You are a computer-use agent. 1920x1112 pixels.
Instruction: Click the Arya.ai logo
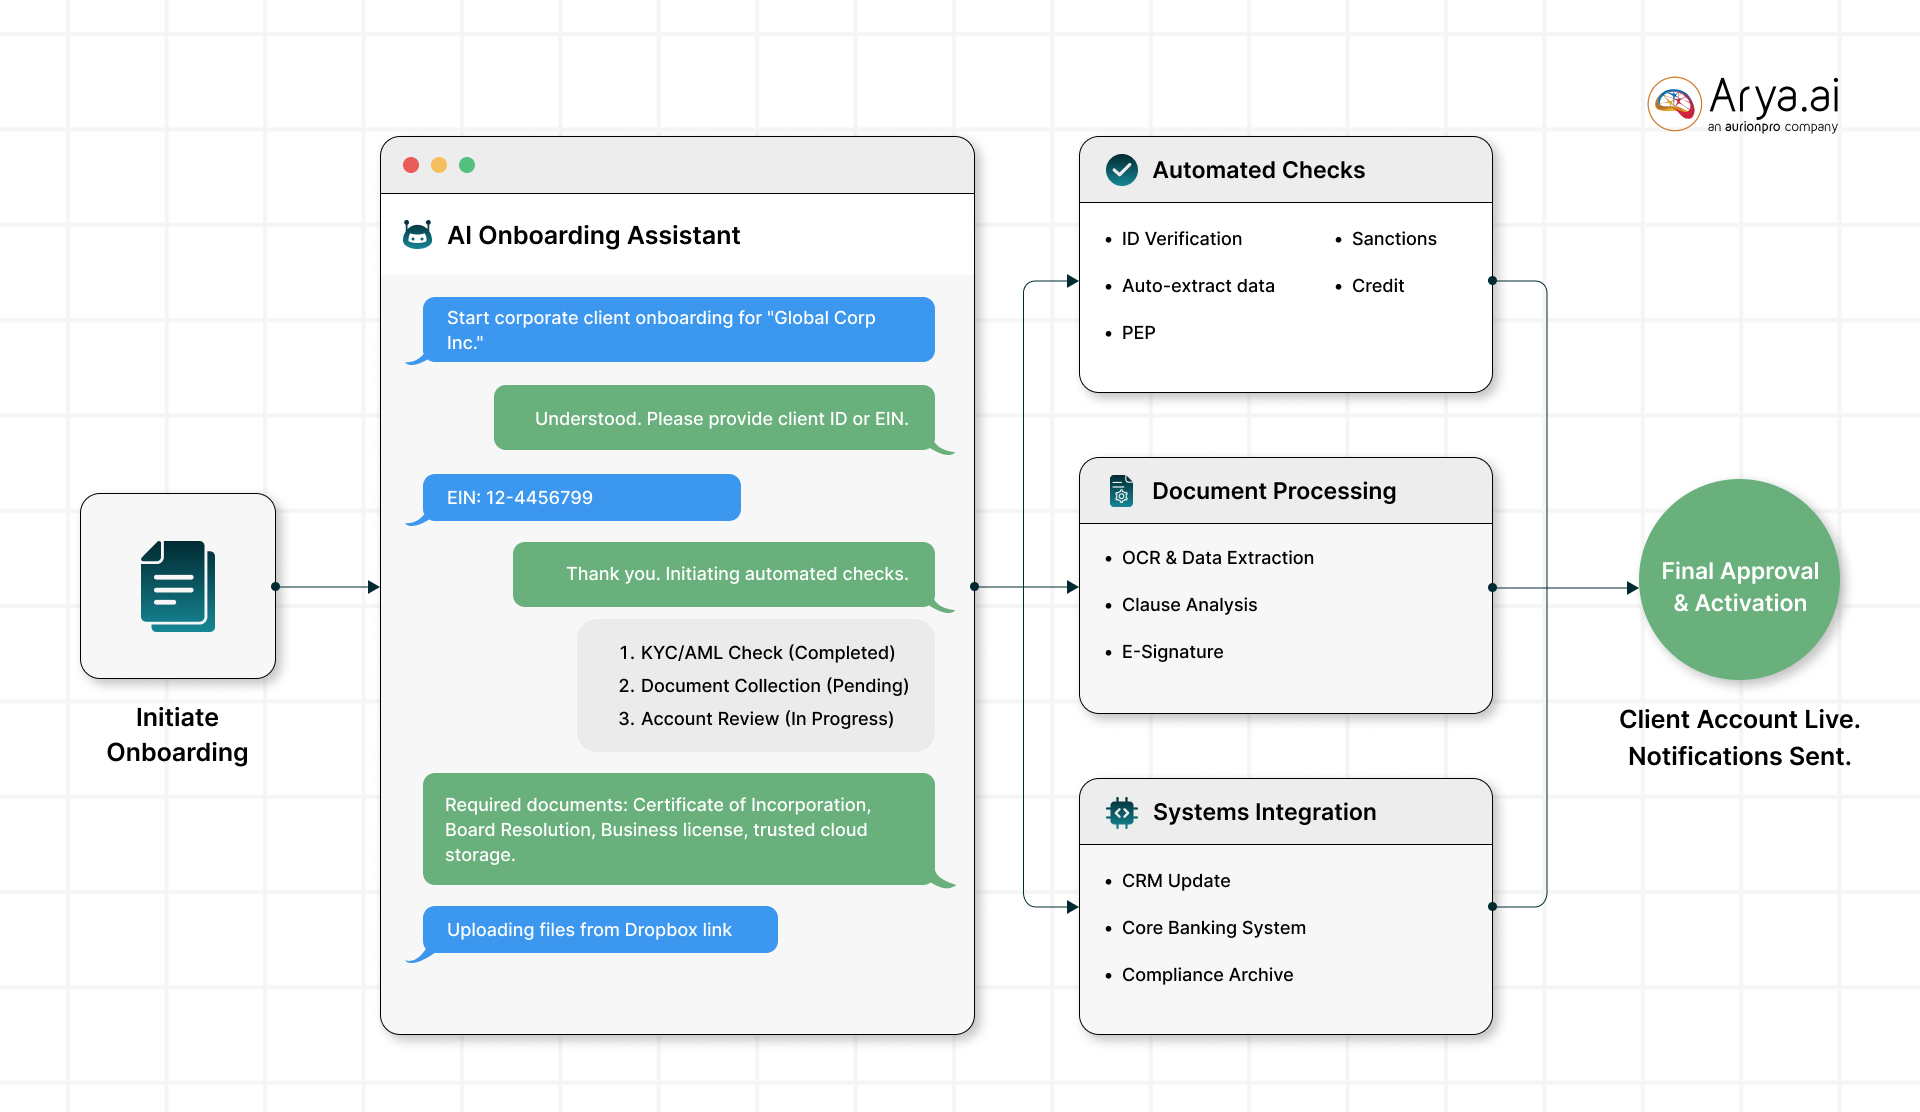1743,104
